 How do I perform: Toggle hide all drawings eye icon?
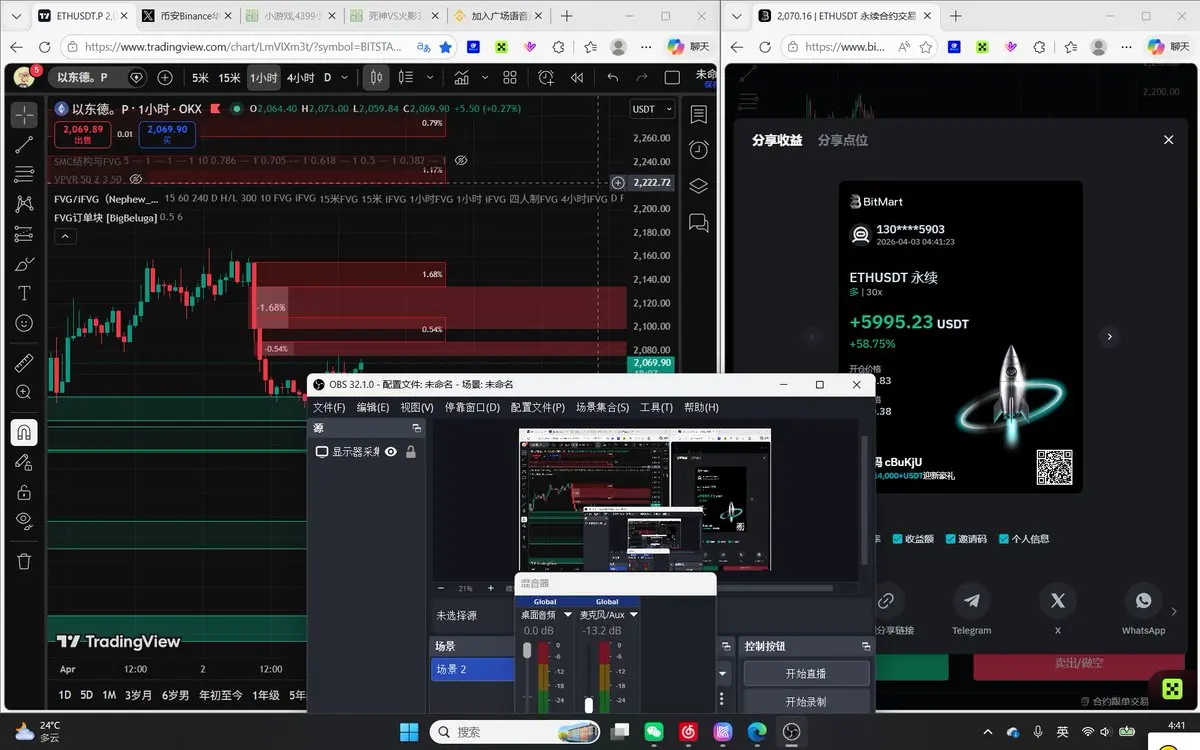click(24, 521)
